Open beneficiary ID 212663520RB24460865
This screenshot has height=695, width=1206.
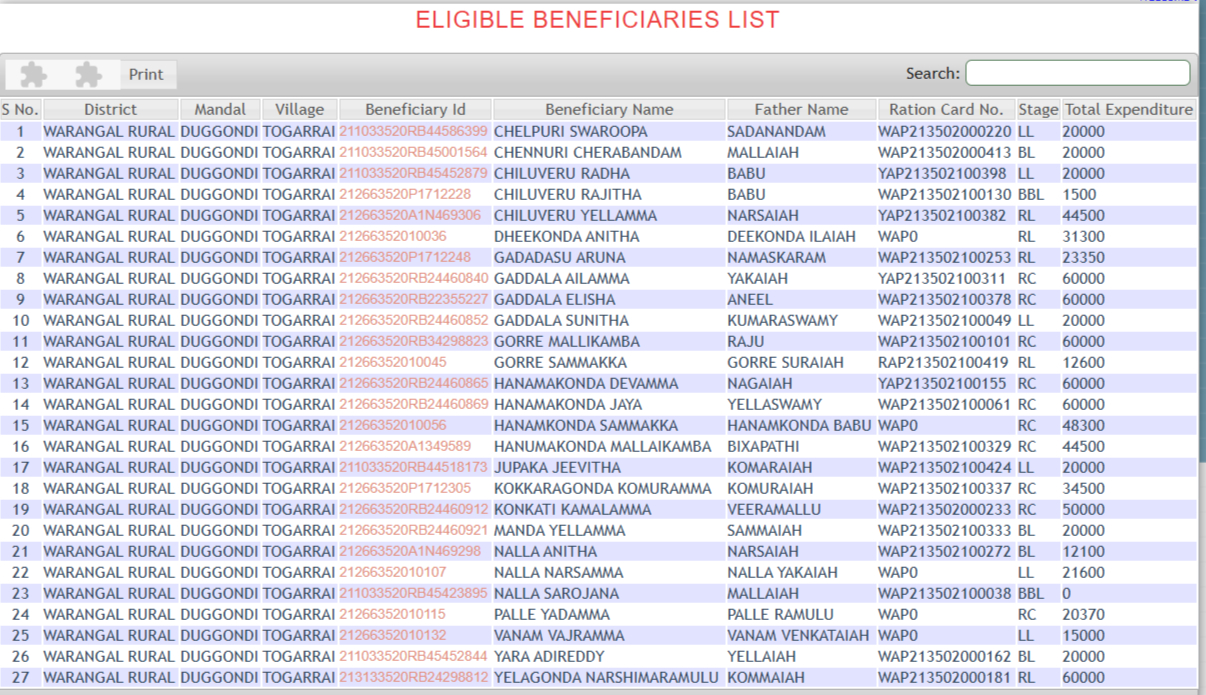point(414,383)
